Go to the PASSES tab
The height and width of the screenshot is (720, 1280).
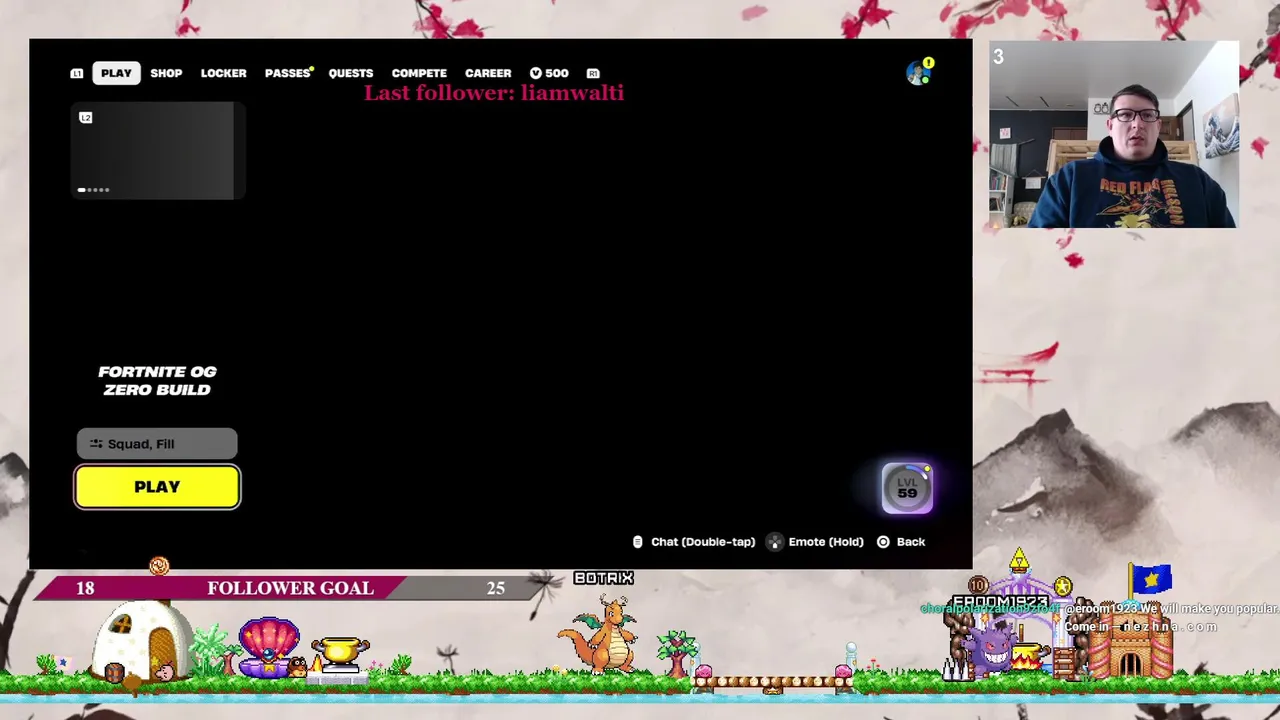287,73
